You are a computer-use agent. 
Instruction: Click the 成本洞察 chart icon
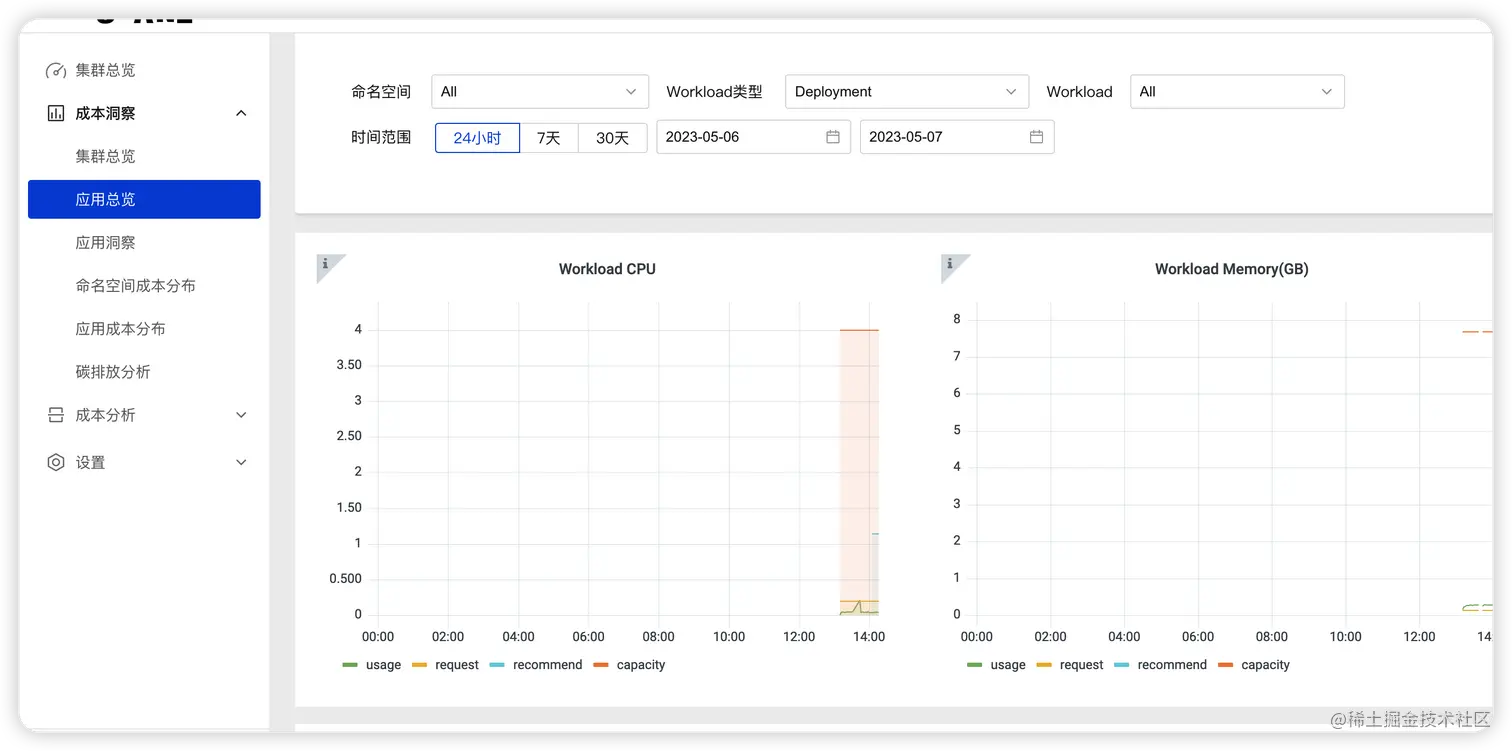click(56, 113)
